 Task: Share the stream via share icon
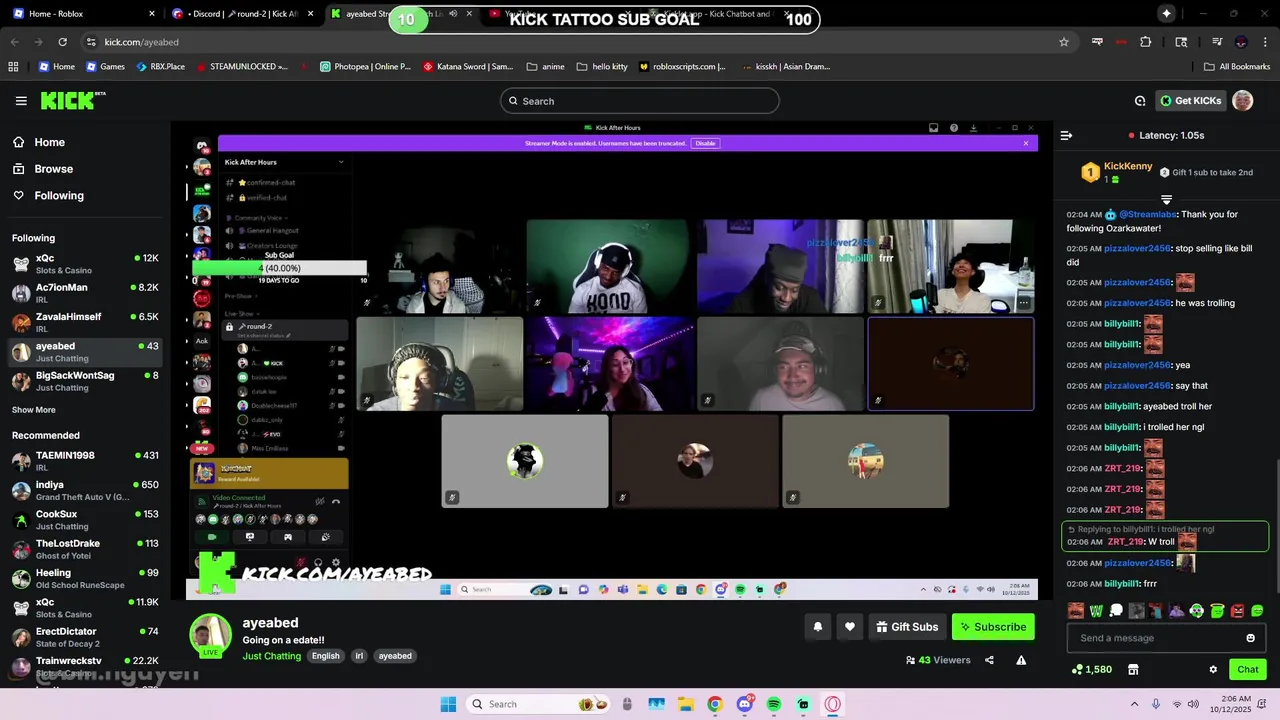[x=989, y=660]
